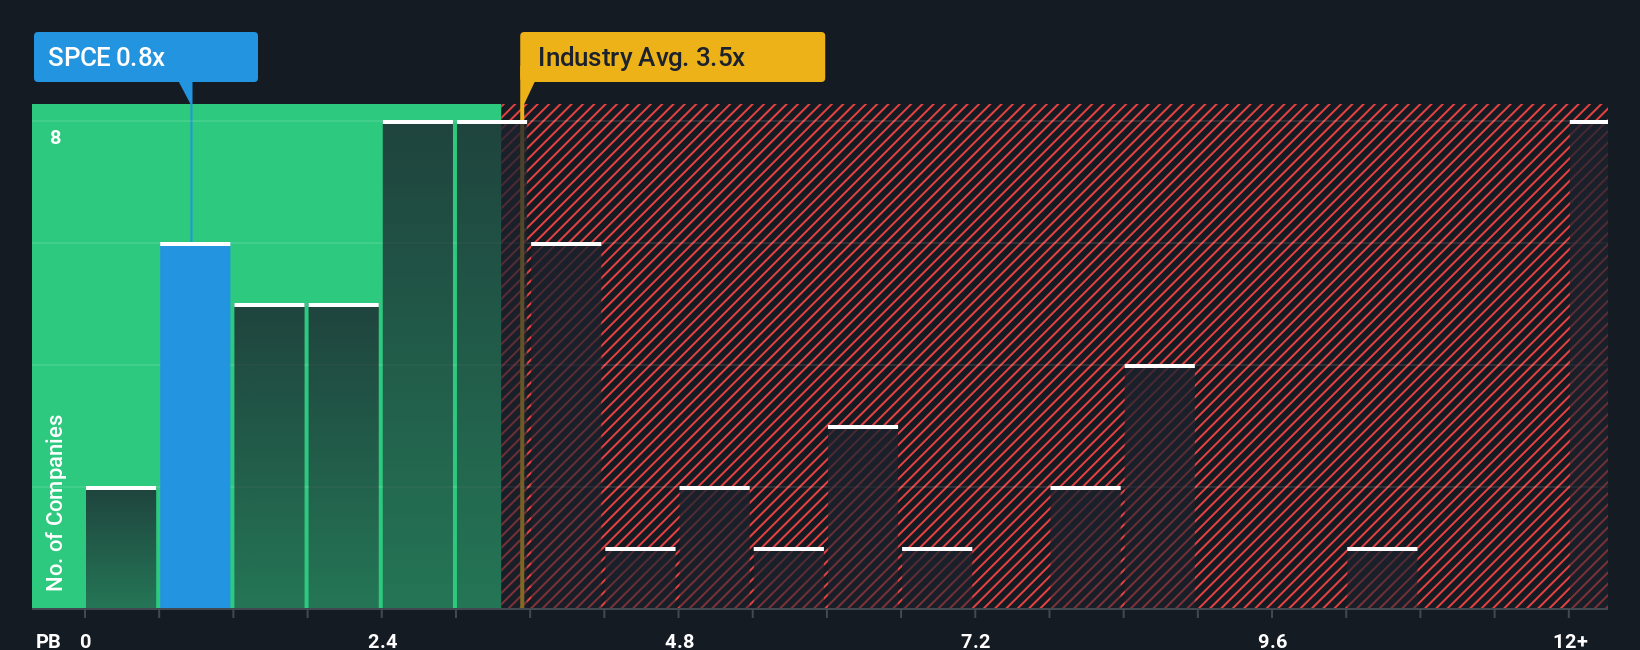1640x650 pixels.
Task: Click the PB axis title
Action: click(x=48, y=640)
